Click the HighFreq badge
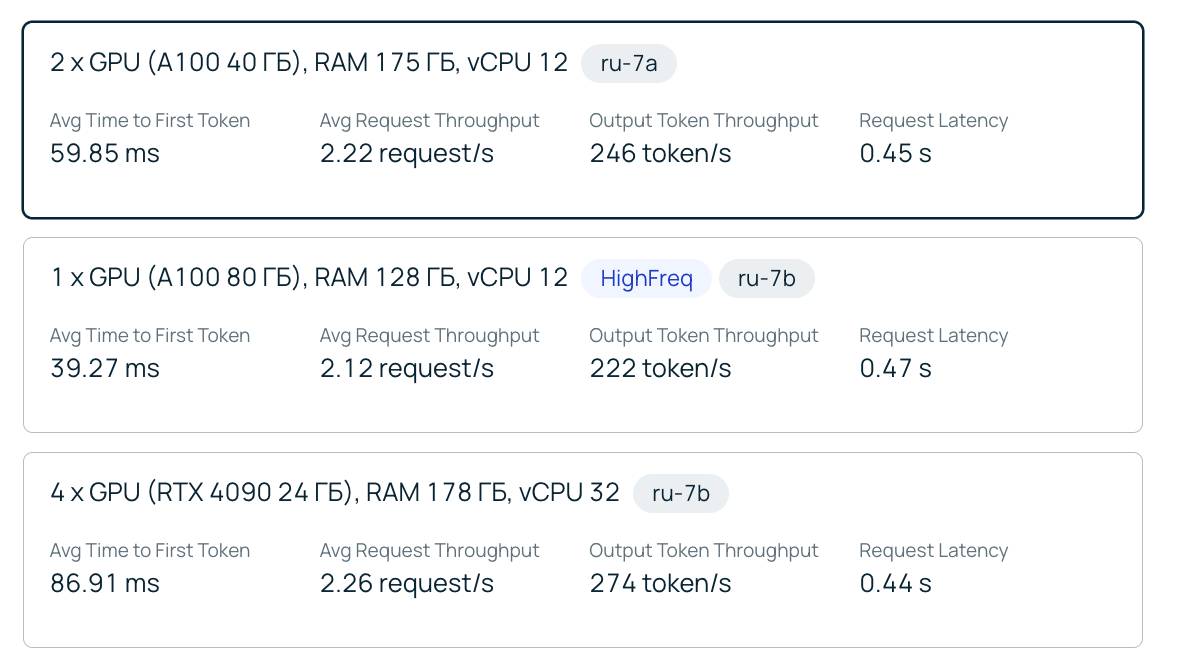Viewport: 1186px width, 662px height. point(646,278)
